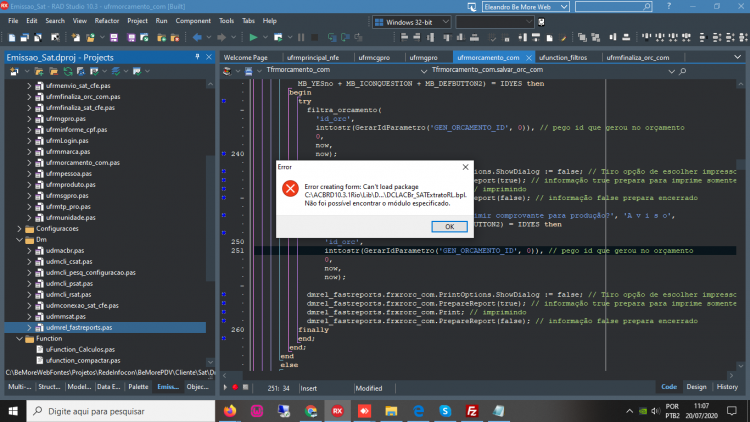
Task: Switch to the Design view tab
Action: coord(696,387)
